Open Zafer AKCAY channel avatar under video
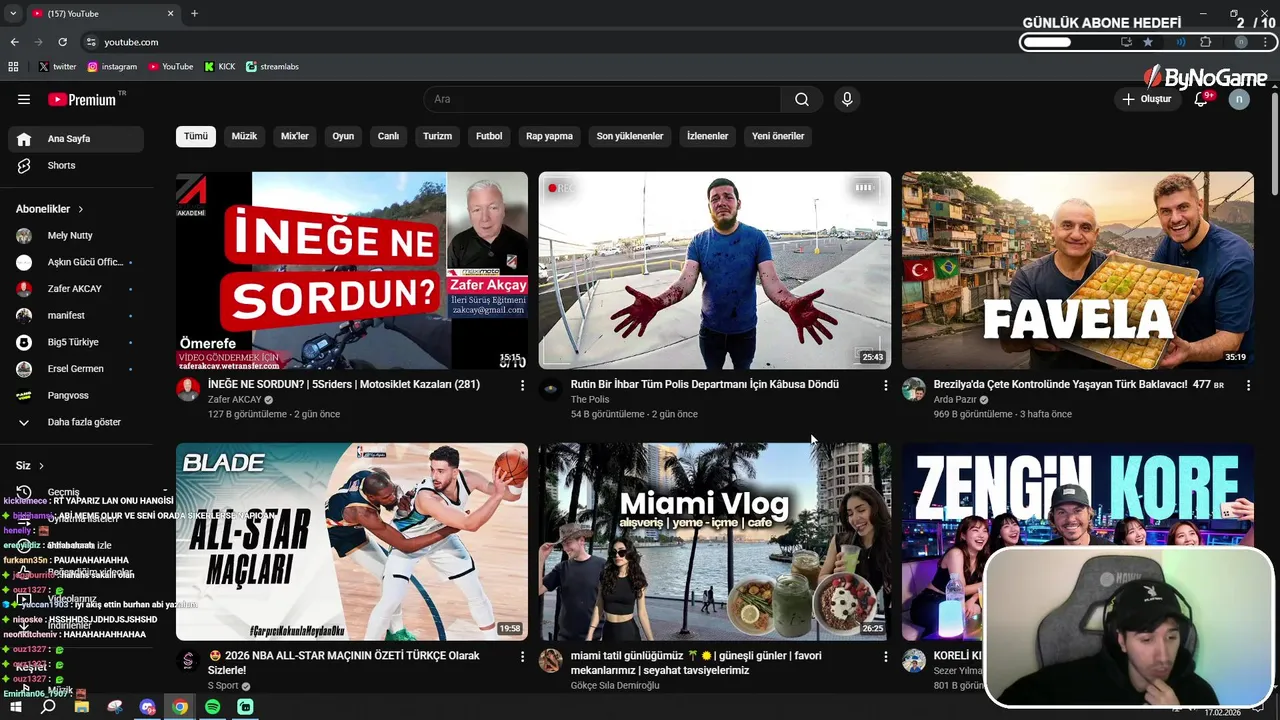The image size is (1280, 720). (x=188, y=389)
